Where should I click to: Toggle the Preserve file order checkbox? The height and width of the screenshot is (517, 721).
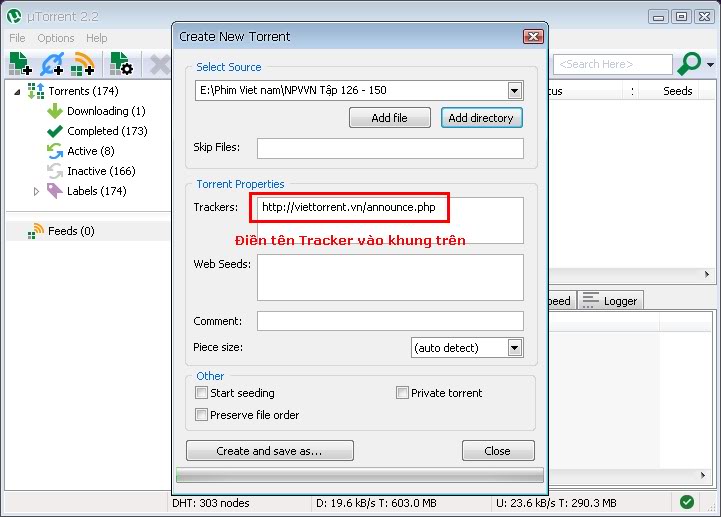click(x=201, y=414)
